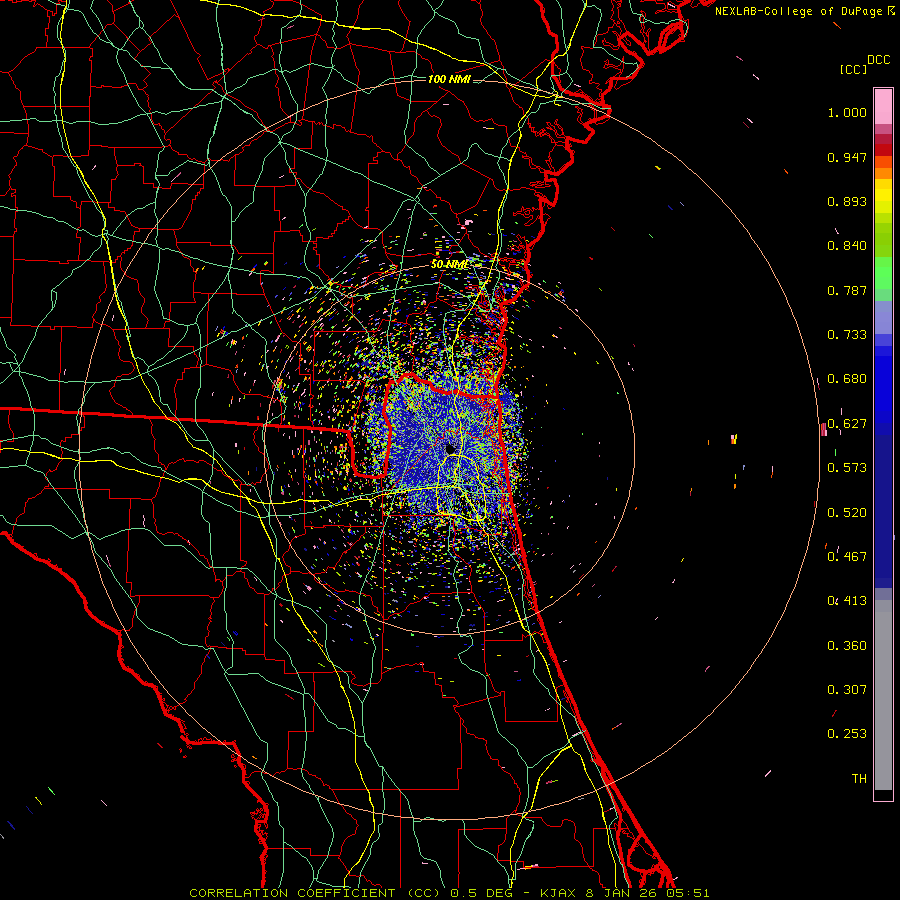The width and height of the screenshot is (900, 900).
Task: Click the CORRELATION COEFFICIENT (CC) product caption
Action: click(315, 893)
